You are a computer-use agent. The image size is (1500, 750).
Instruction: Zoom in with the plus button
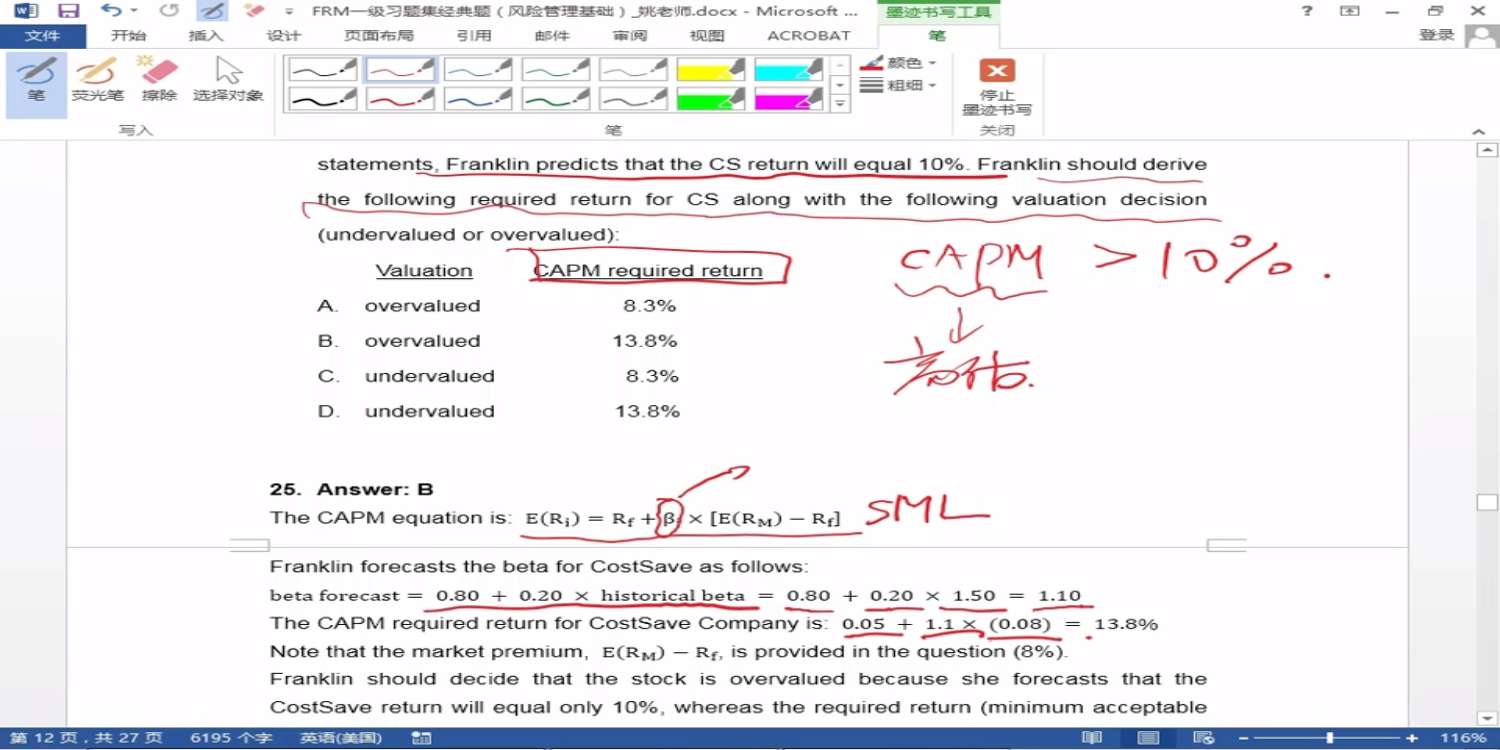[1412, 738]
